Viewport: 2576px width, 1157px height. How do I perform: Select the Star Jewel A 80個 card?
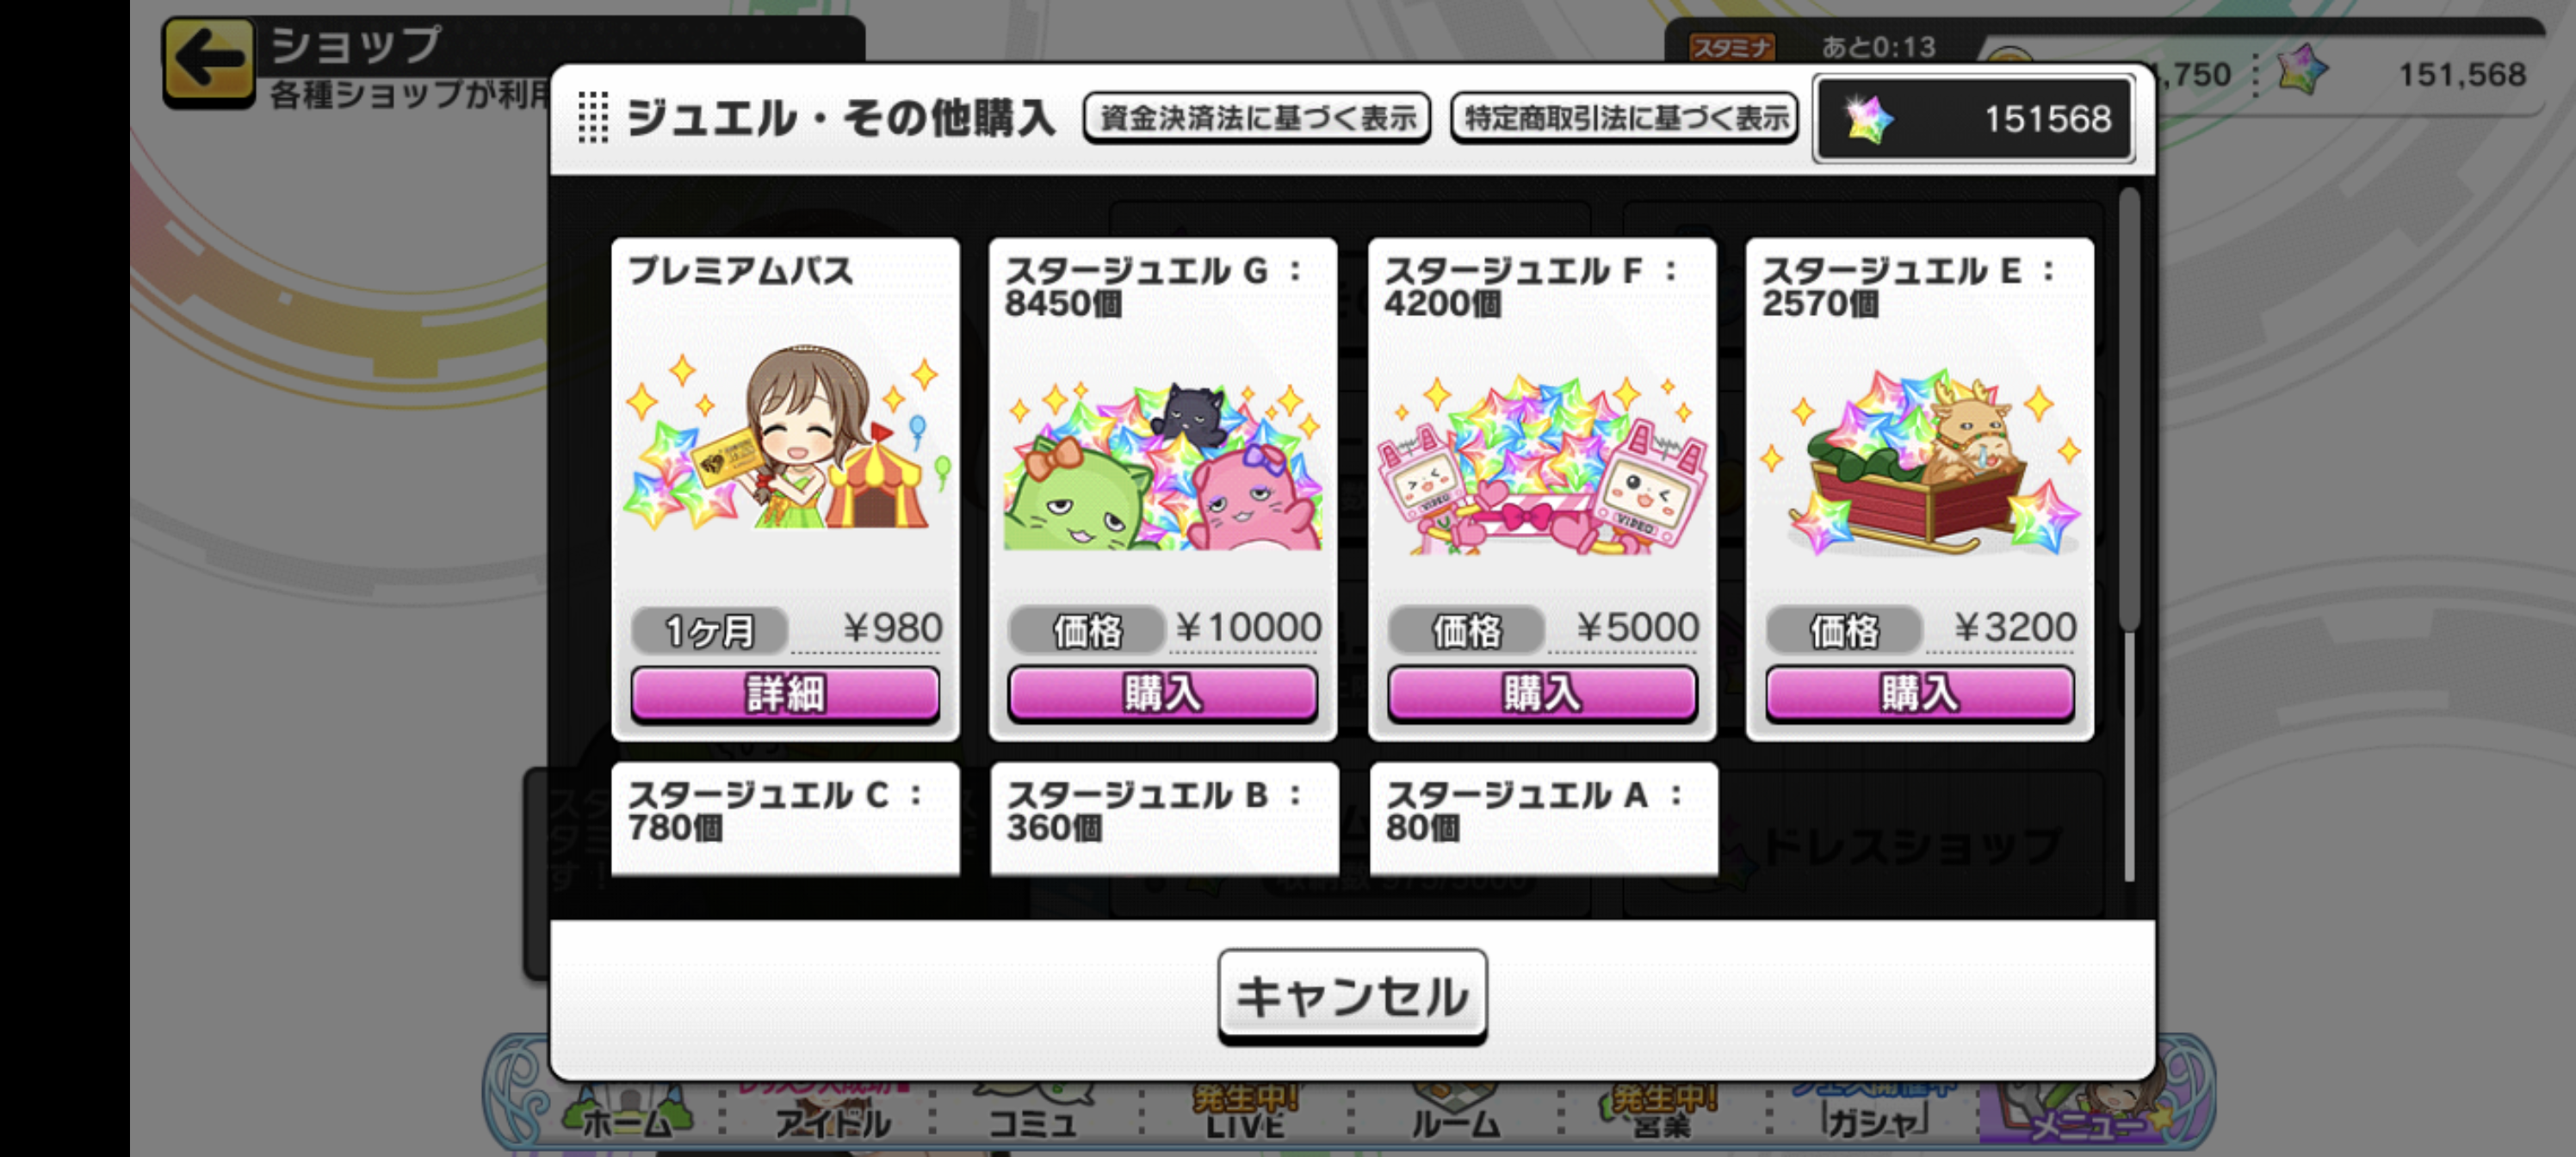click(x=1543, y=819)
